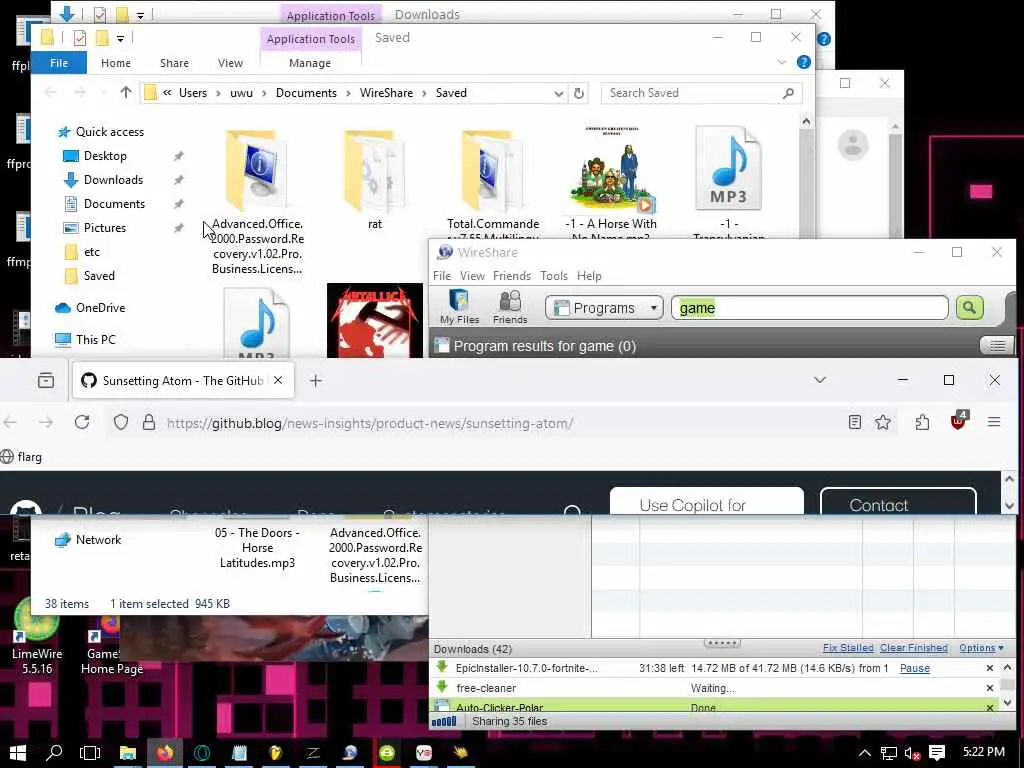Click the Clear Finished link

(914, 648)
